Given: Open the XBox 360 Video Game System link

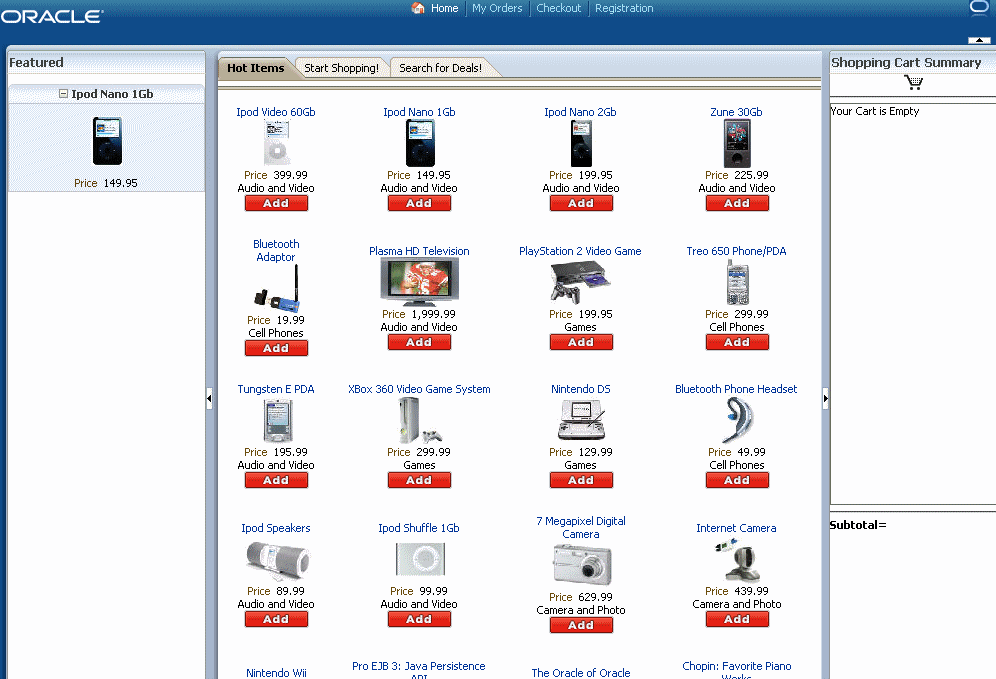Looking at the screenshot, I should click(419, 389).
